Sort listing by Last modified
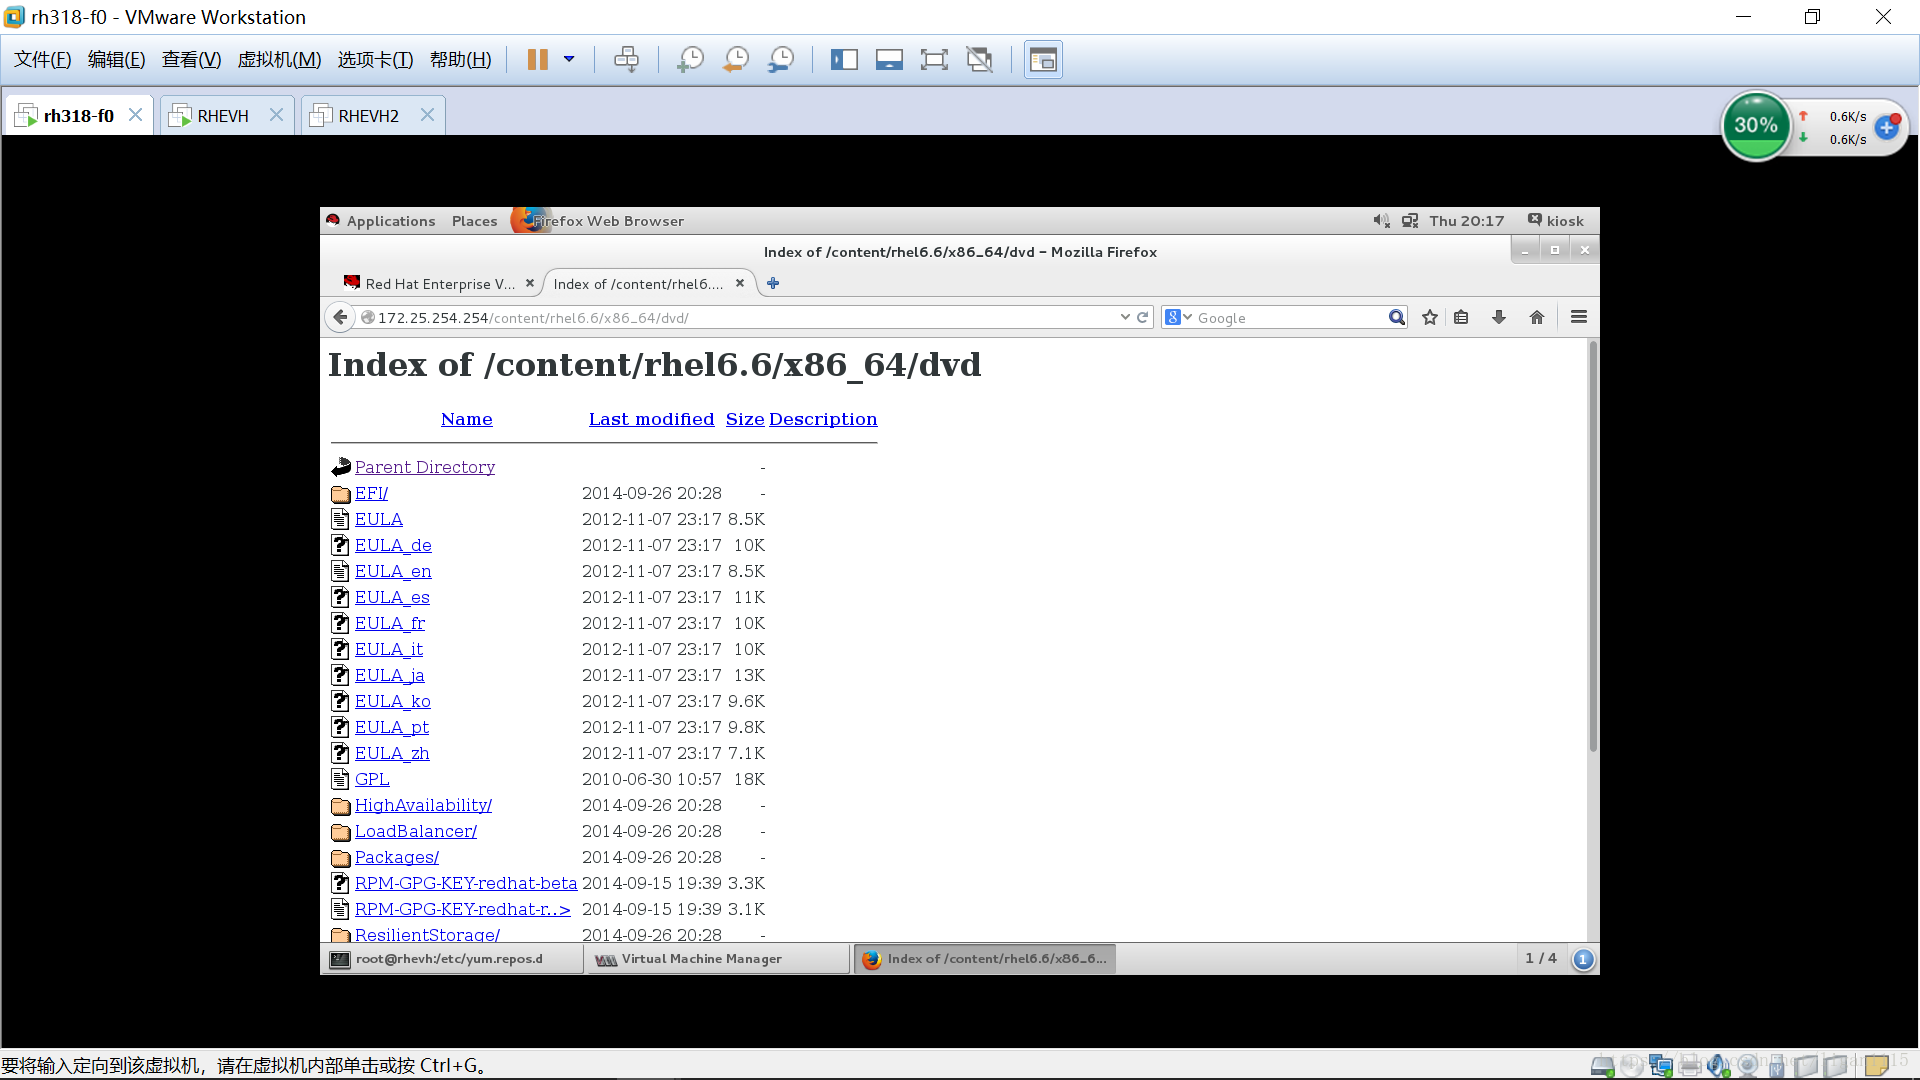Viewport: 1920px width, 1080px height. (x=652, y=419)
